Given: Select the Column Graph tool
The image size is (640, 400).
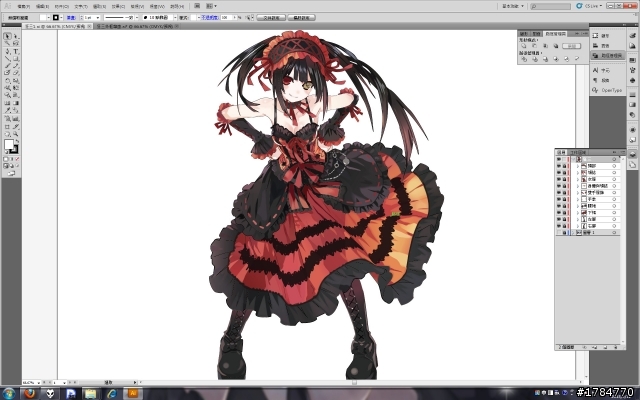Looking at the screenshot, I should [x=16, y=119].
